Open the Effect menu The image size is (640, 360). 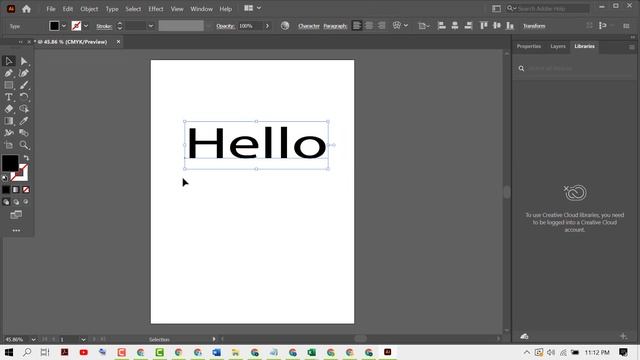[156, 9]
